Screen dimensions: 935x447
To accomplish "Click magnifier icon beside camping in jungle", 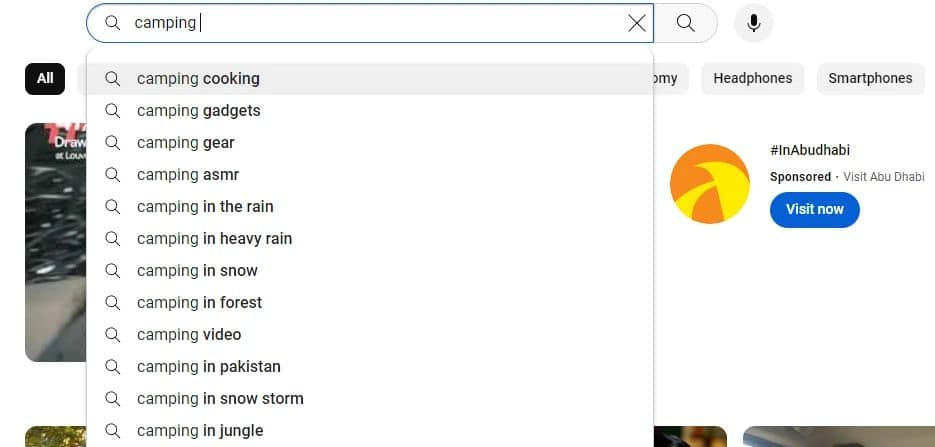I will click(113, 430).
